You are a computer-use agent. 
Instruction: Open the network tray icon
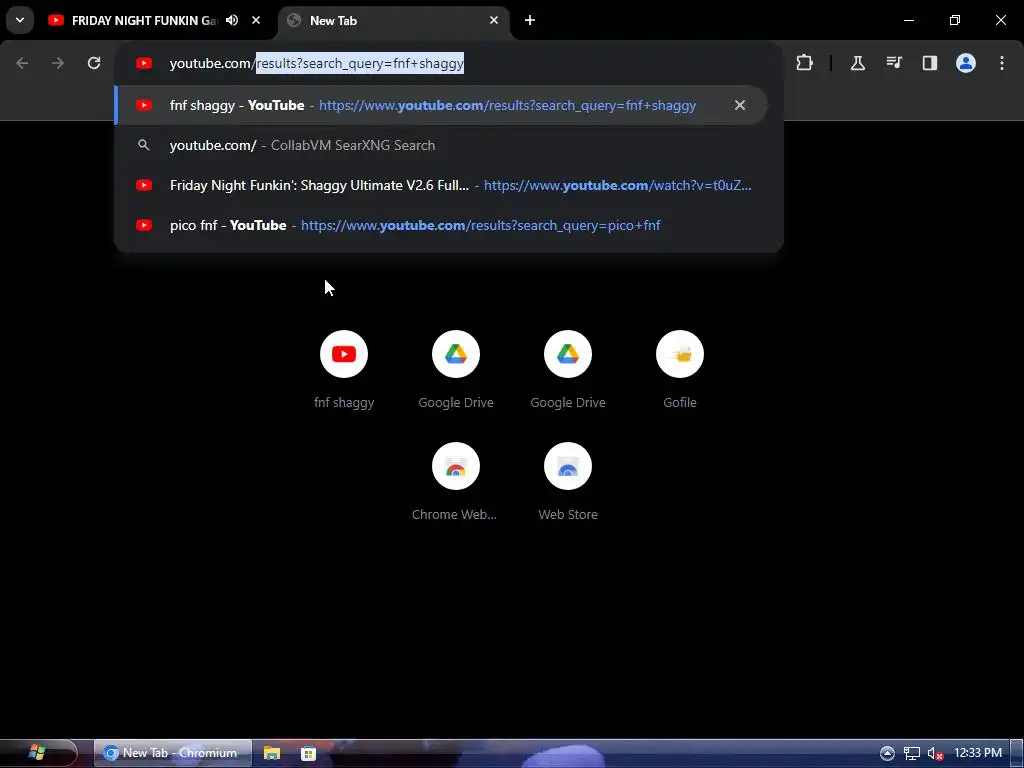pos(912,753)
